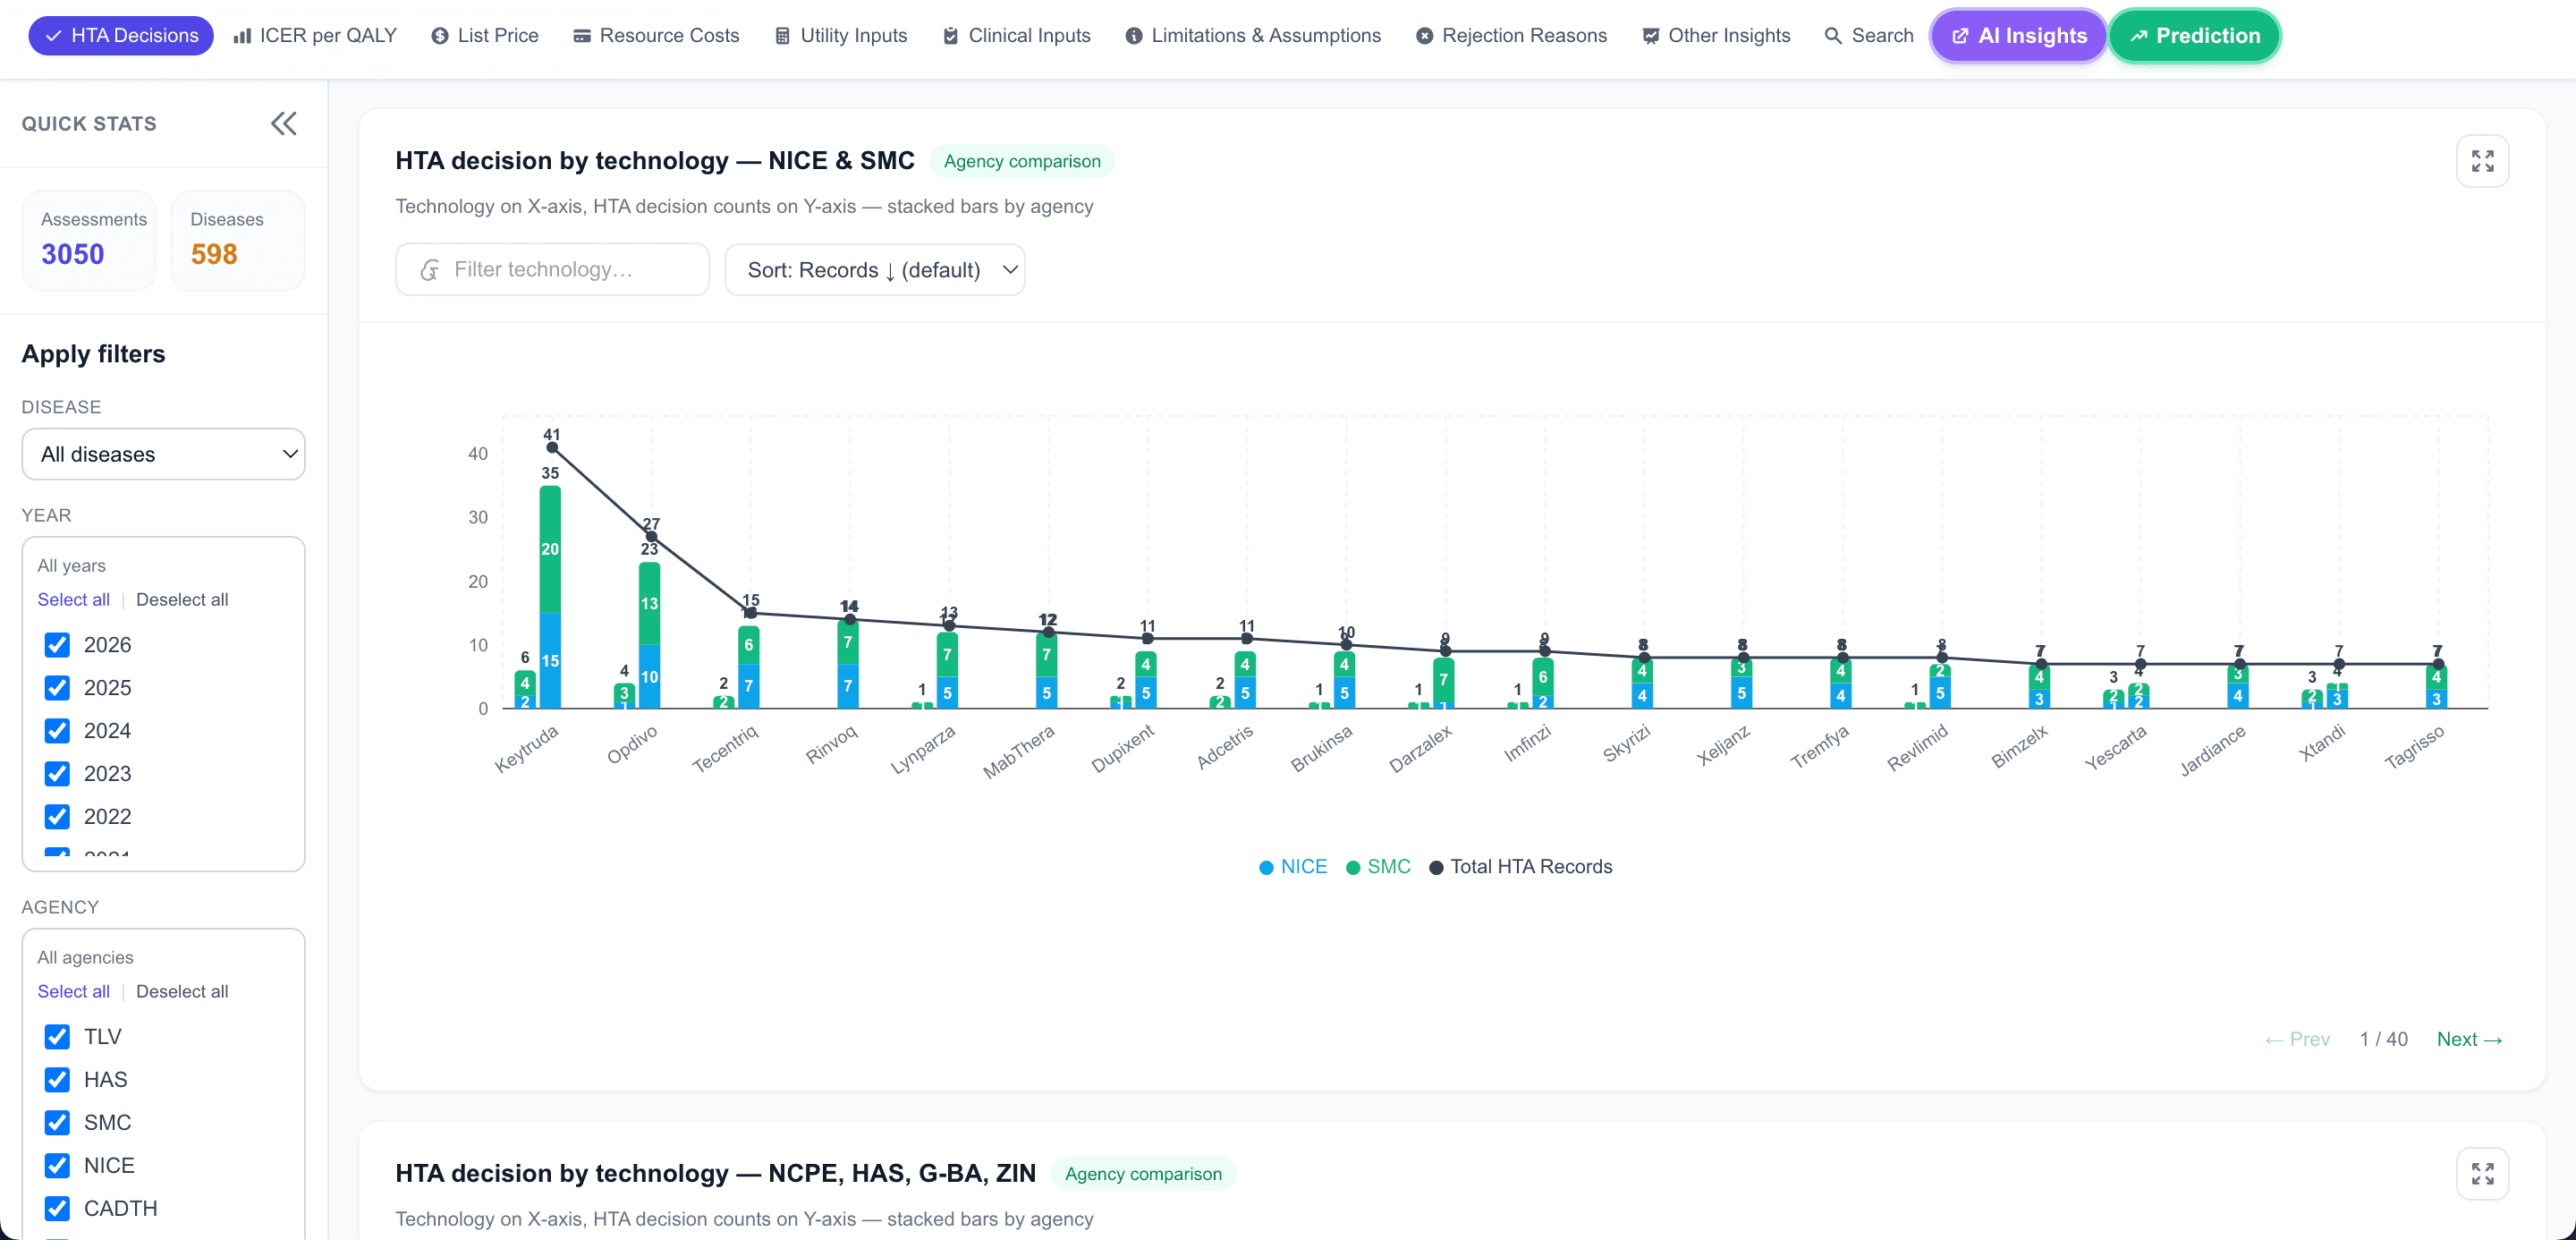Click the Tagrisso x-axis label

(x=2414, y=747)
